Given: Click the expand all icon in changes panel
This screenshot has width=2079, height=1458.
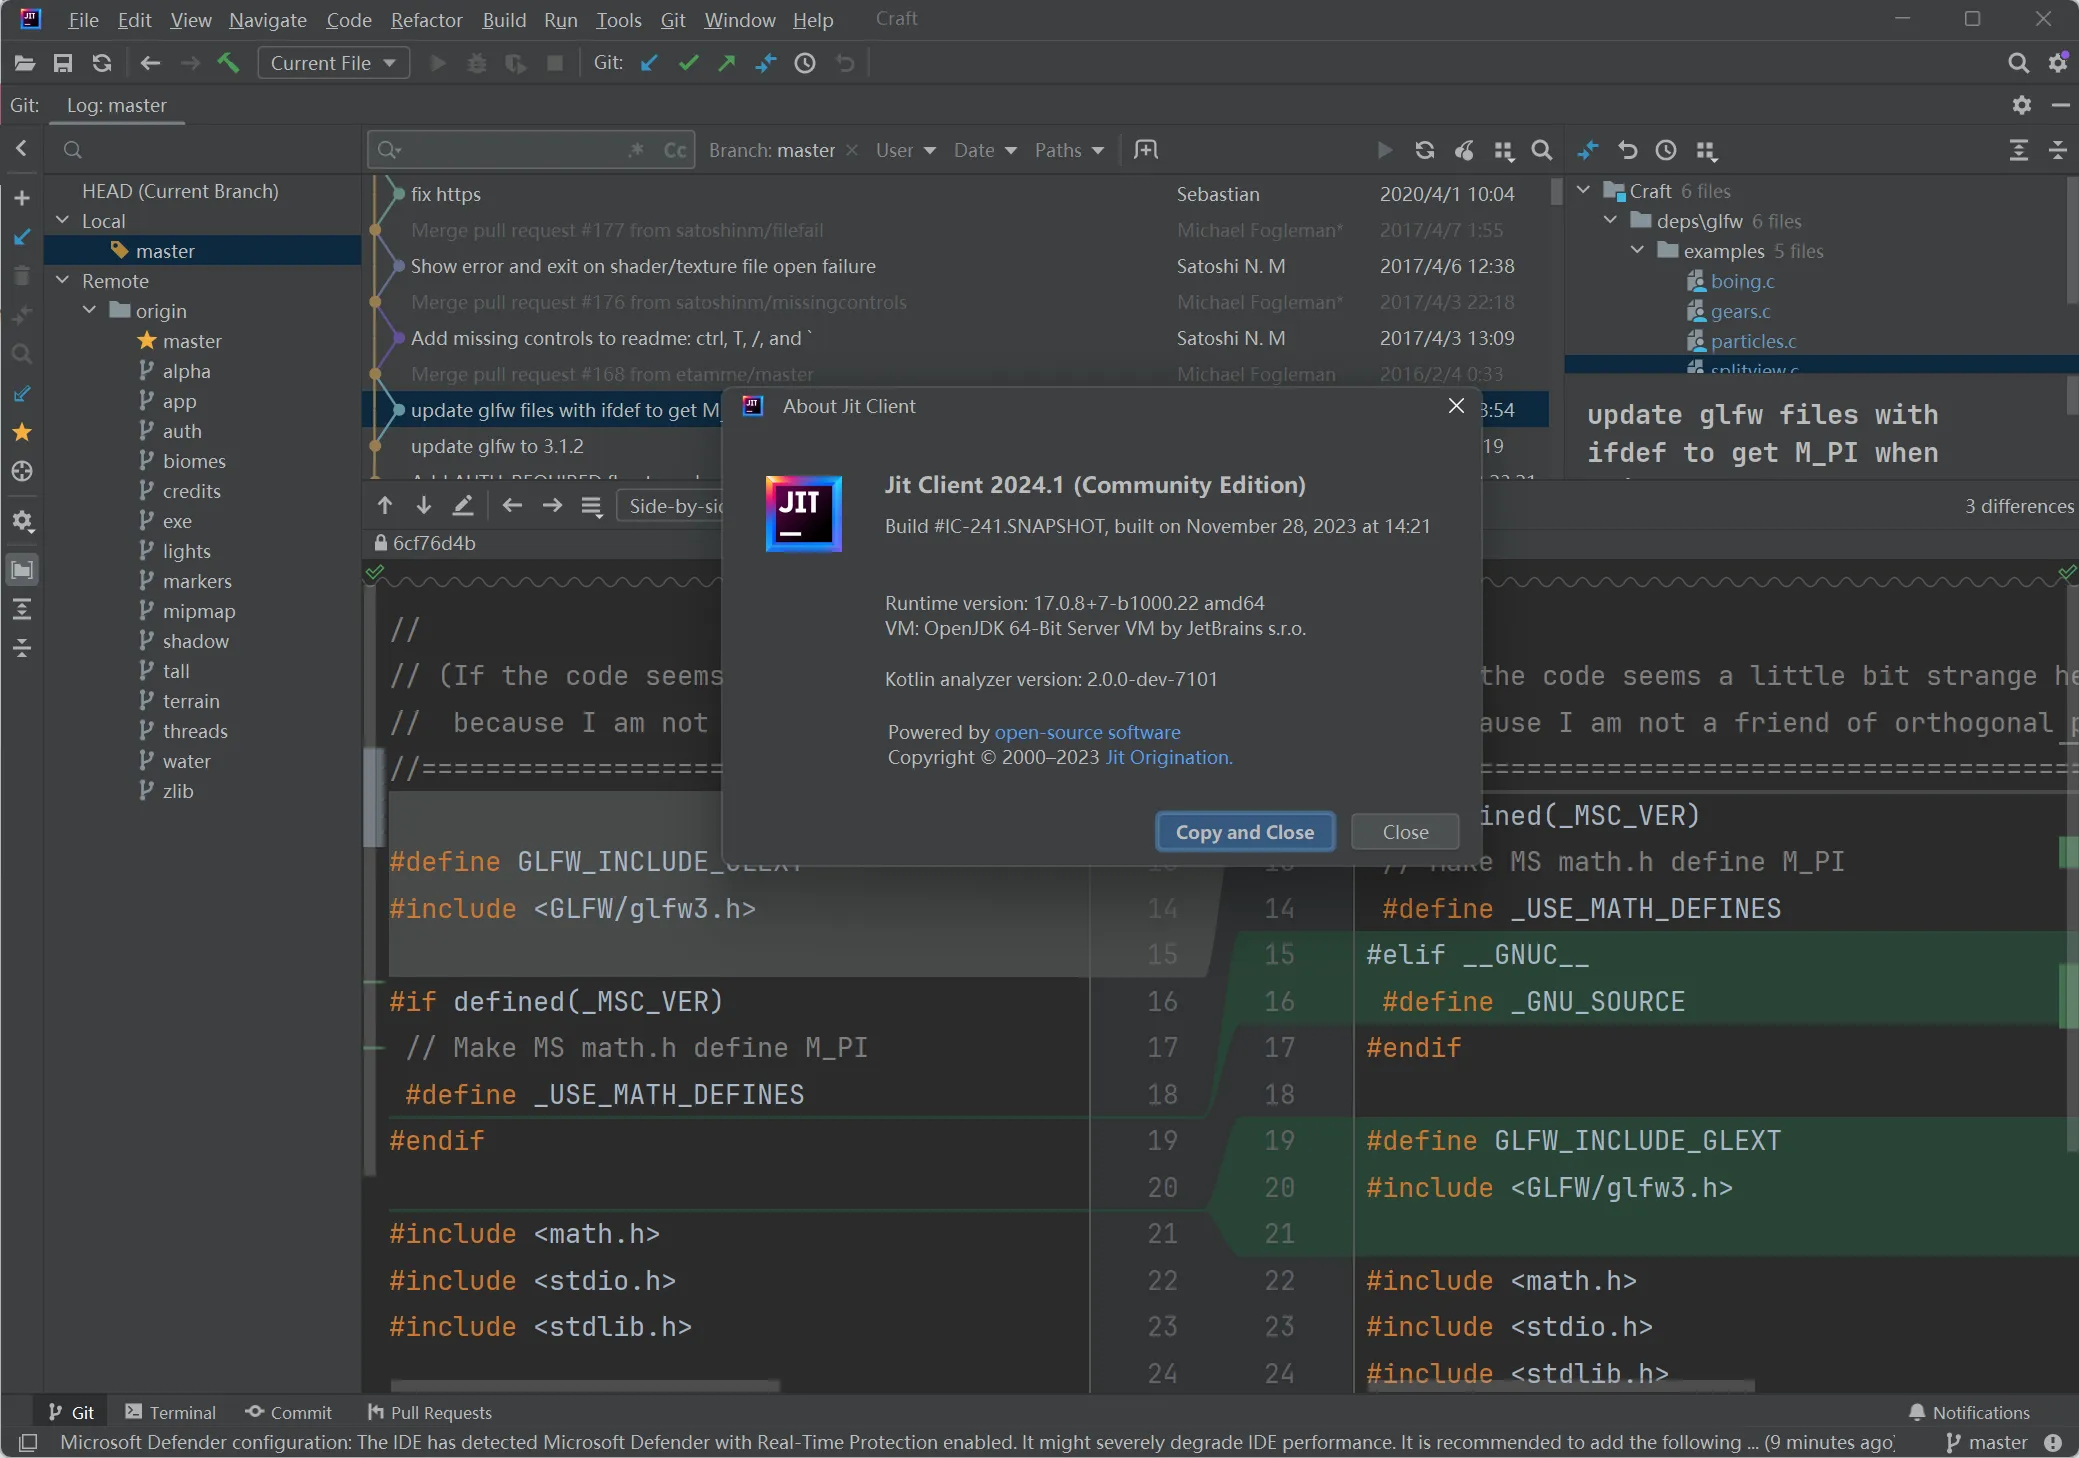Looking at the screenshot, I should (2018, 150).
